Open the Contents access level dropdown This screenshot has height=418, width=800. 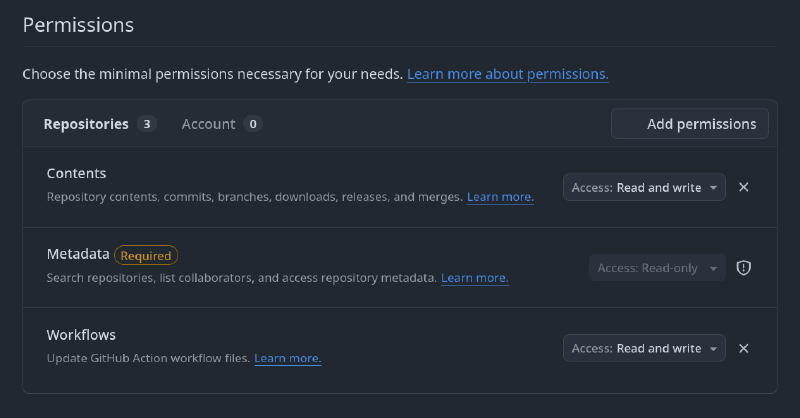coord(644,187)
